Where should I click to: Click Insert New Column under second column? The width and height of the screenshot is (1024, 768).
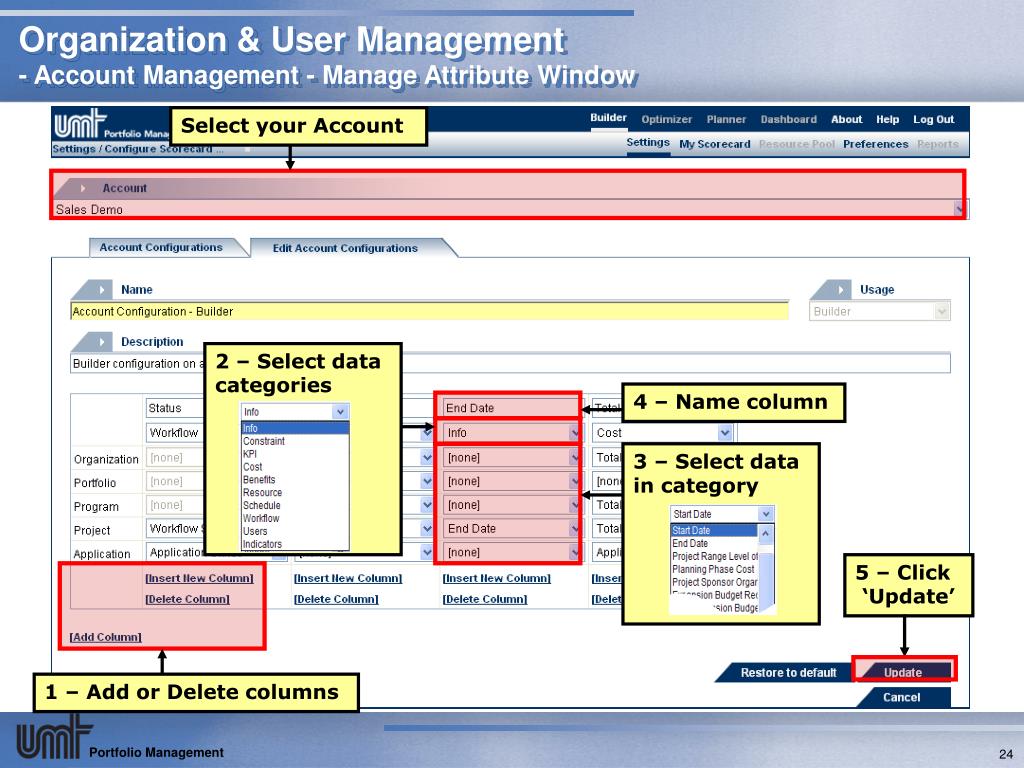click(x=348, y=578)
